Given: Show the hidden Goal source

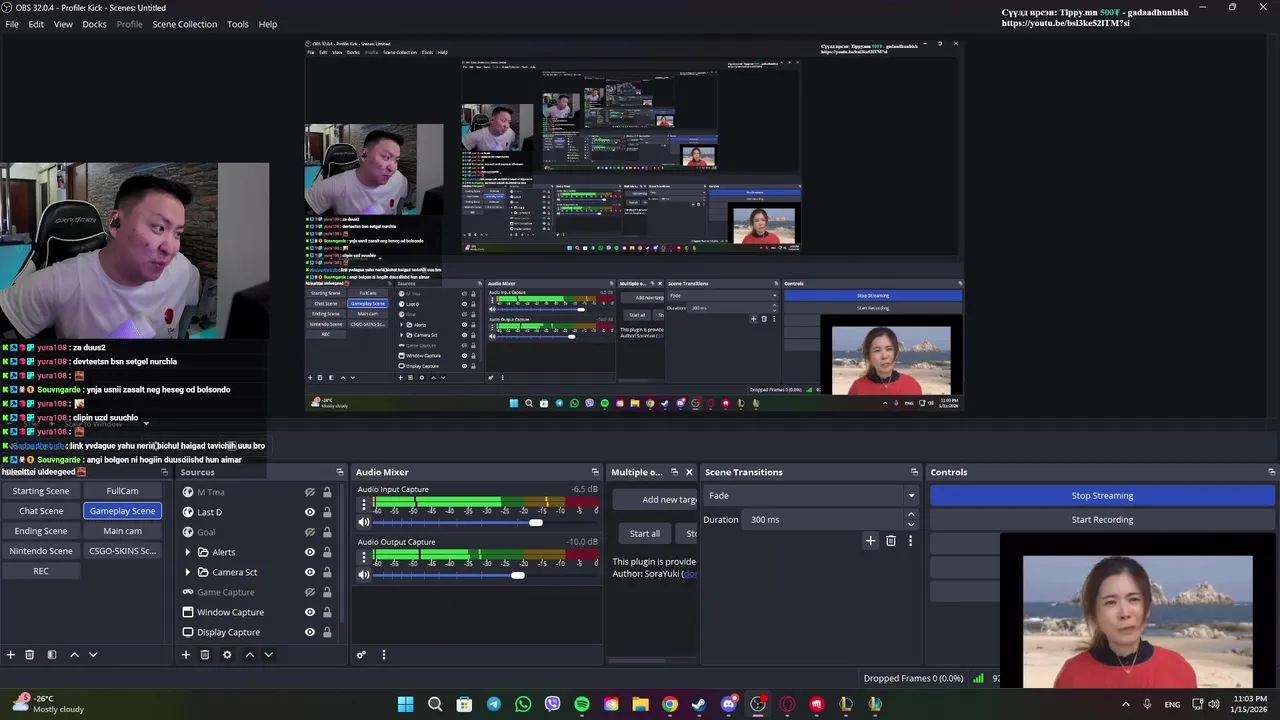Looking at the screenshot, I should point(310,532).
